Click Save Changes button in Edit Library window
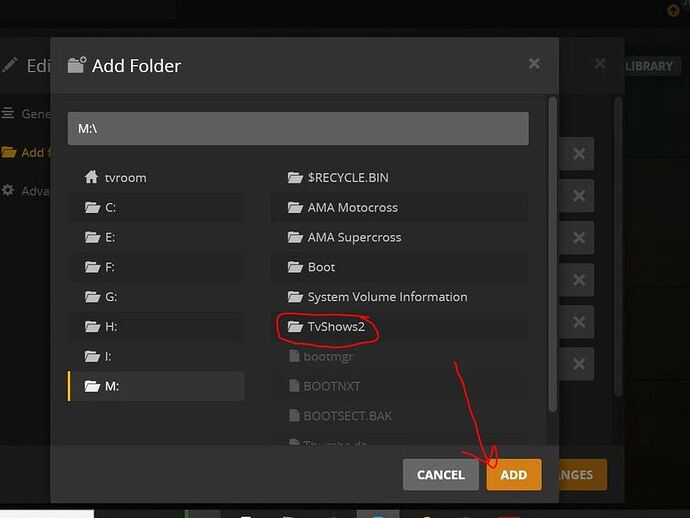Viewport: 690px width, 518px height. tap(583, 474)
